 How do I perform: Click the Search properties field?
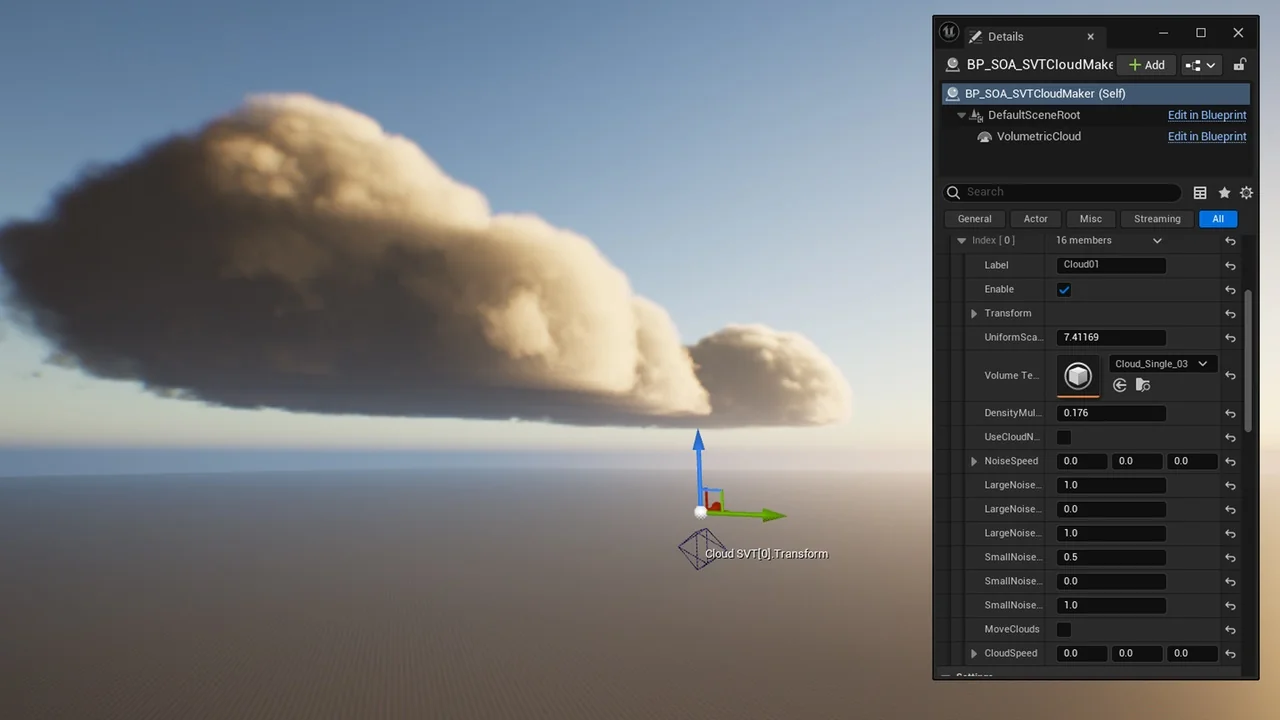click(x=1060, y=192)
